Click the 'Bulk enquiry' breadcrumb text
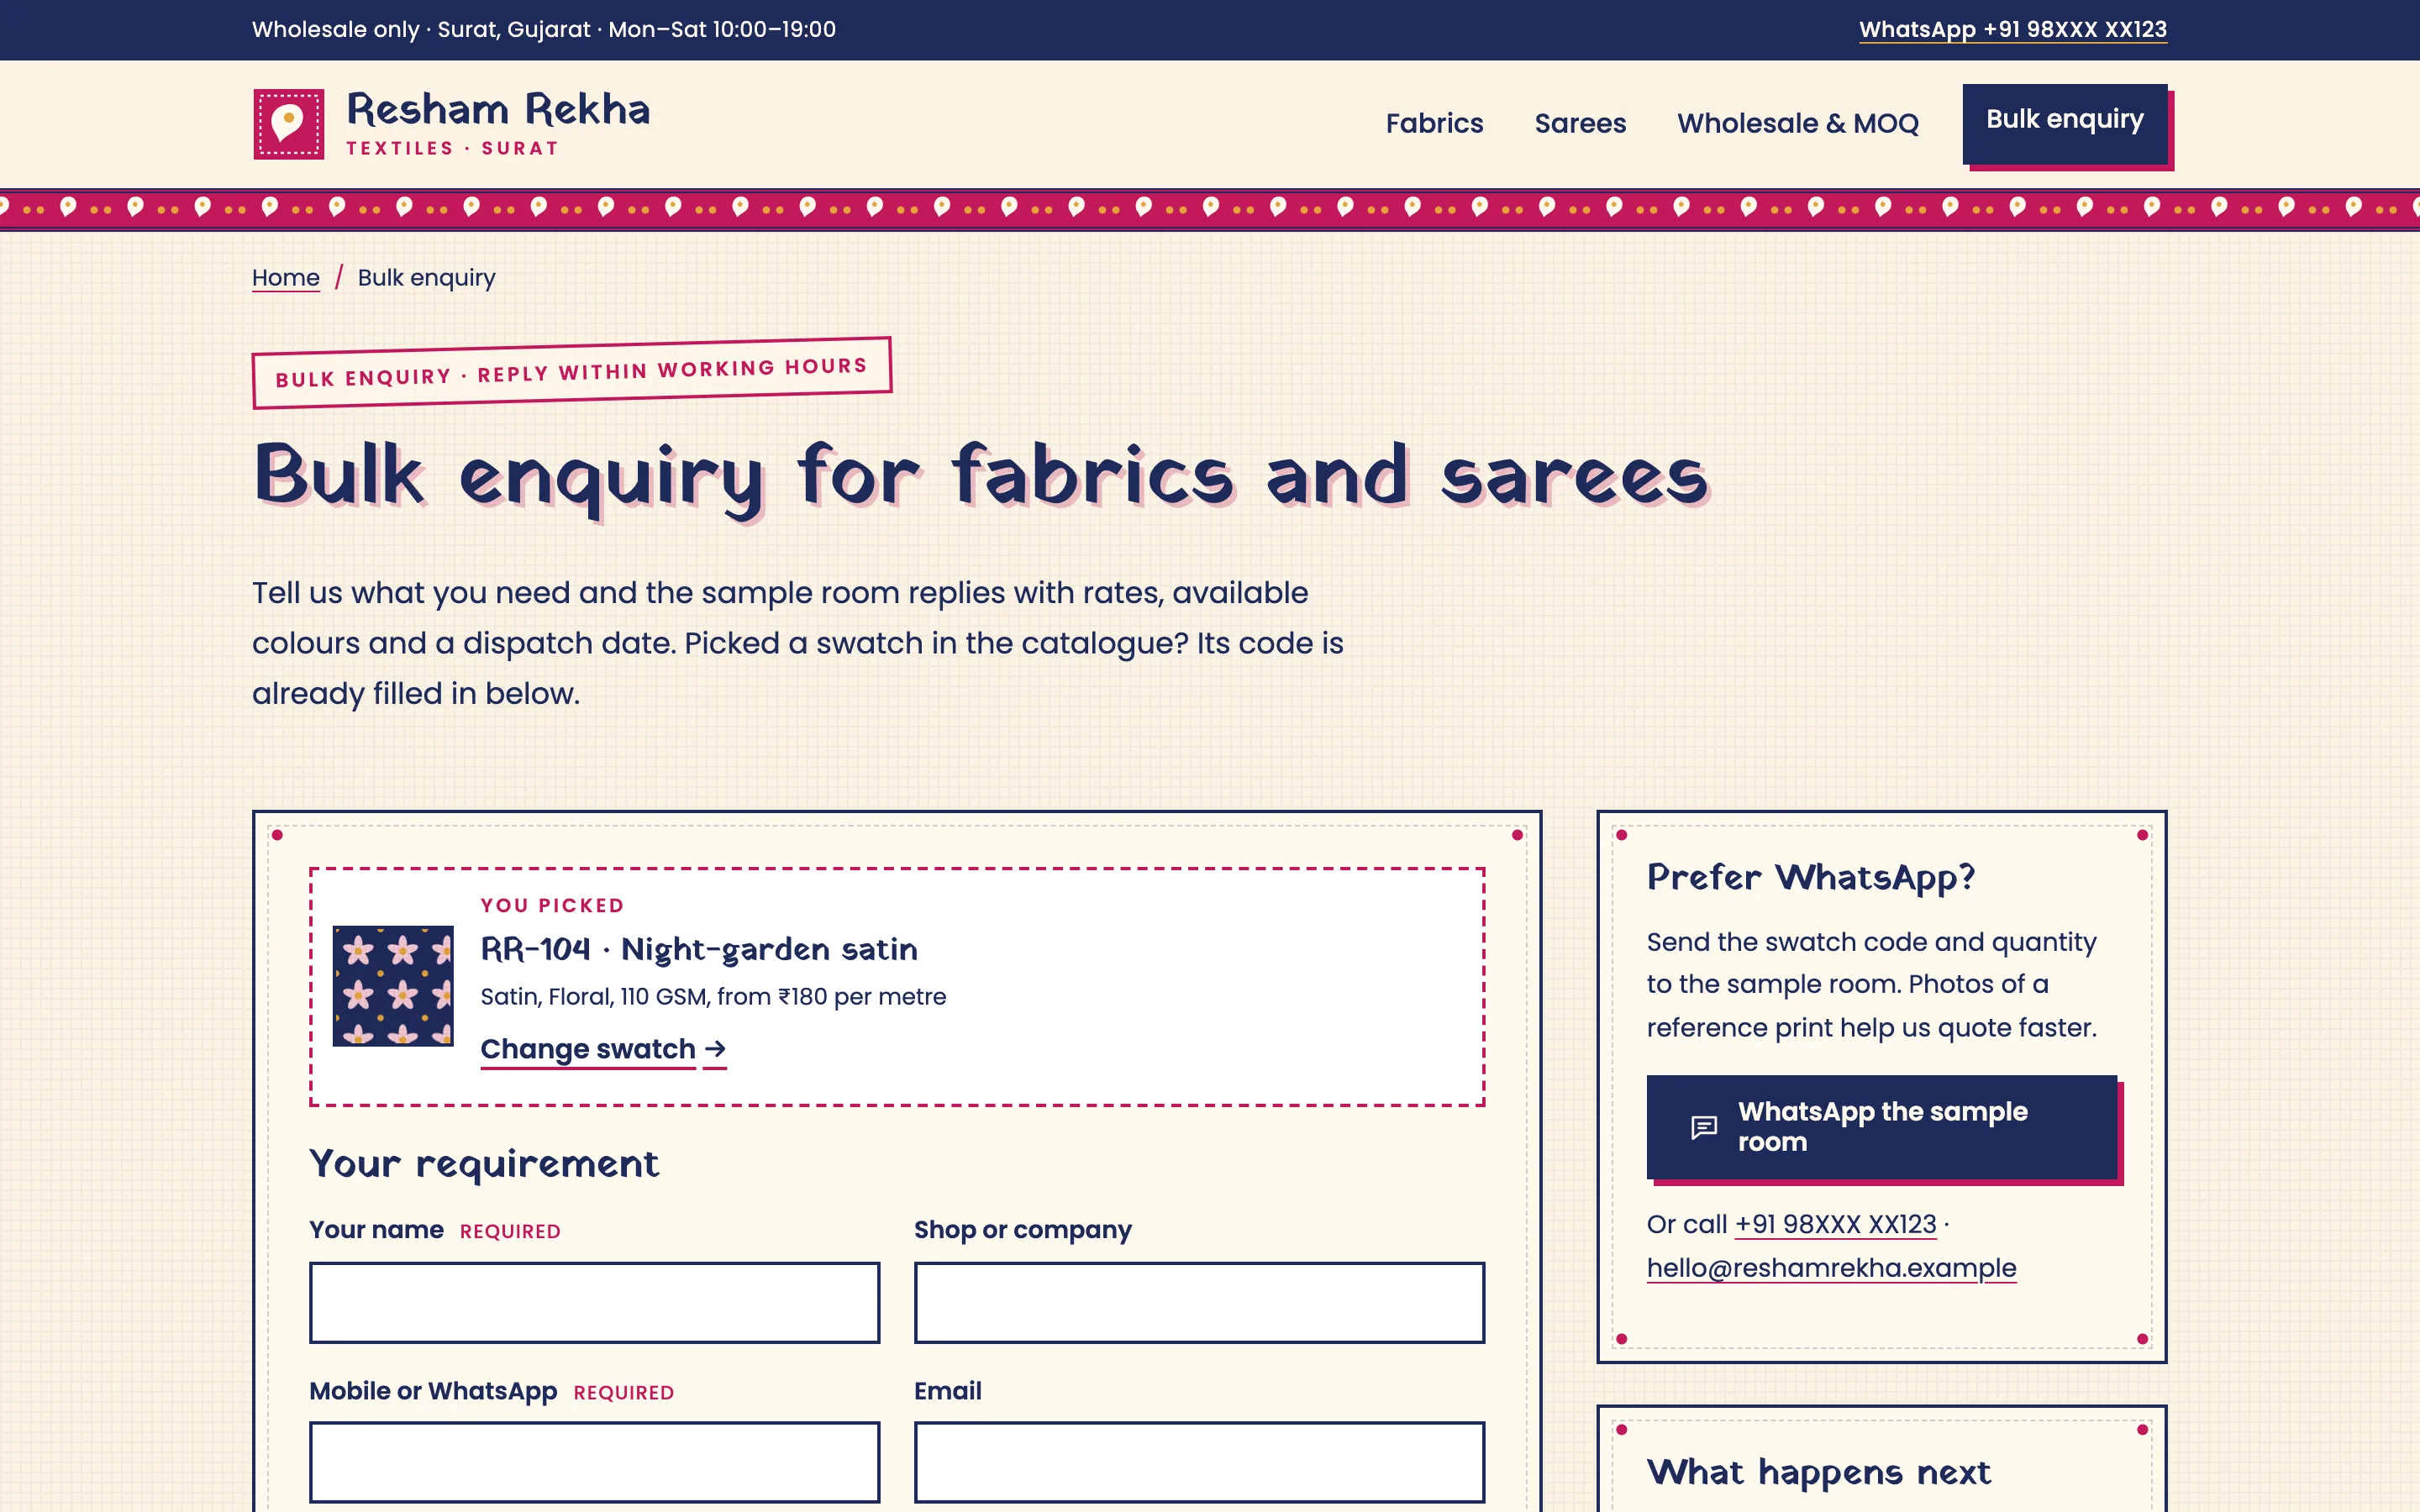2420x1512 pixels. 427,277
